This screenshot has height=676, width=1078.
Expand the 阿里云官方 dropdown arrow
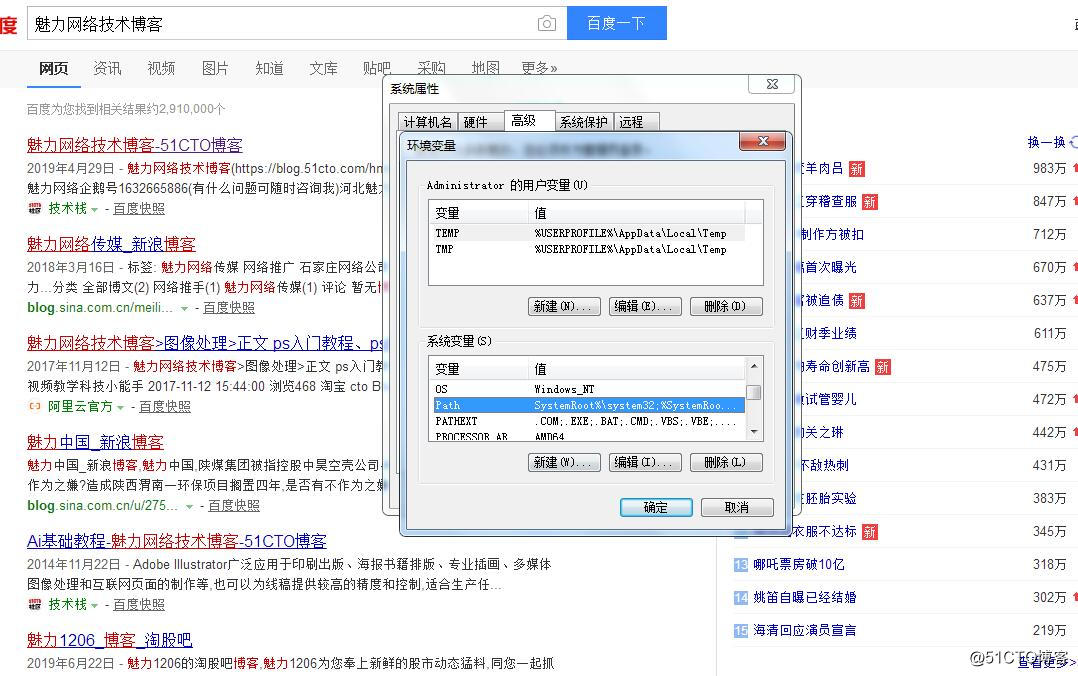coord(120,407)
